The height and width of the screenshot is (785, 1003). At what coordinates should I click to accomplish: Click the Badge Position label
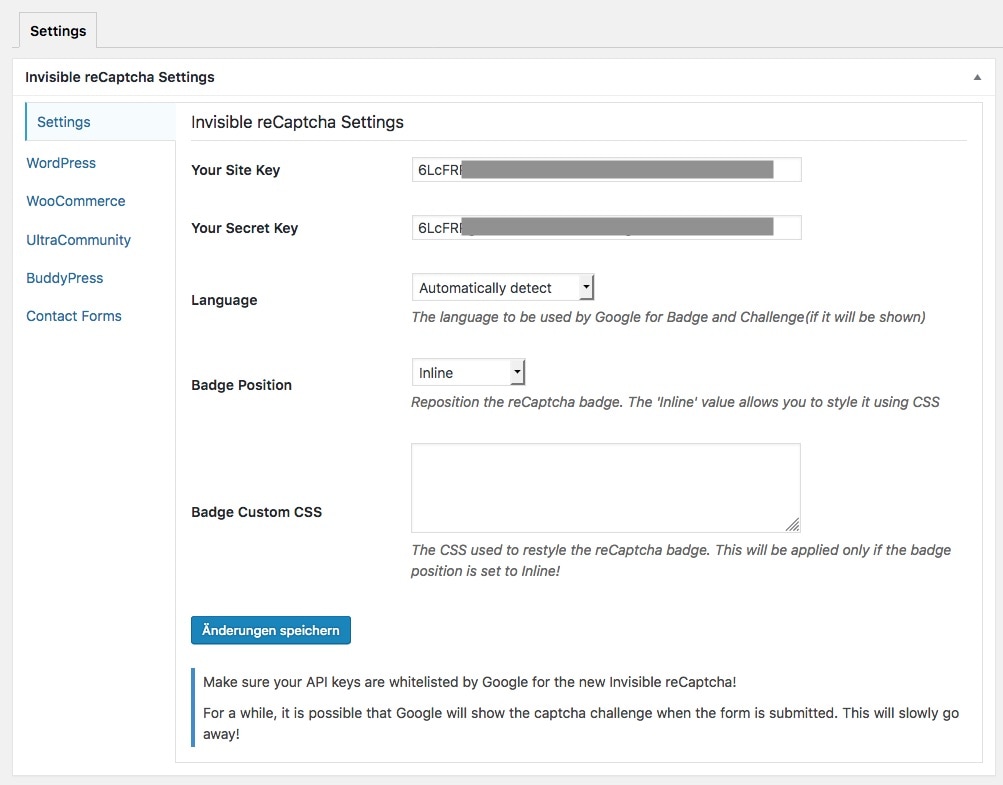[x=242, y=385]
